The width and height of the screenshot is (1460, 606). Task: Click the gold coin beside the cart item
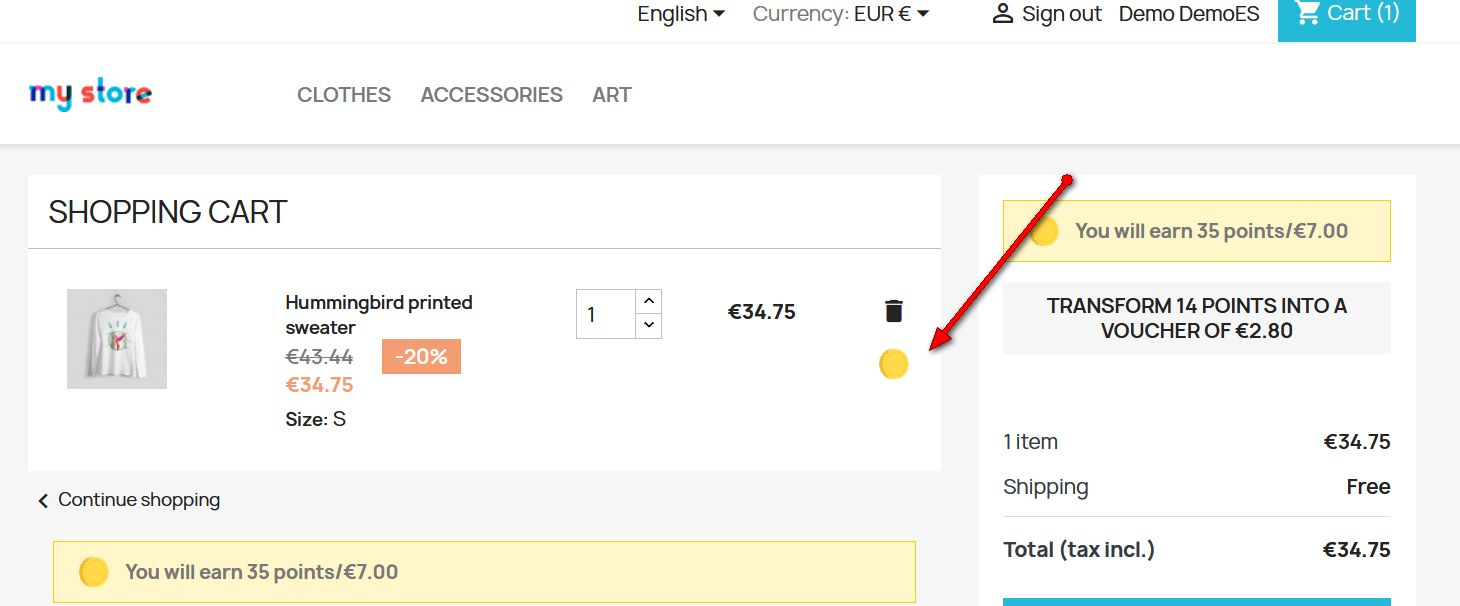[x=893, y=365]
